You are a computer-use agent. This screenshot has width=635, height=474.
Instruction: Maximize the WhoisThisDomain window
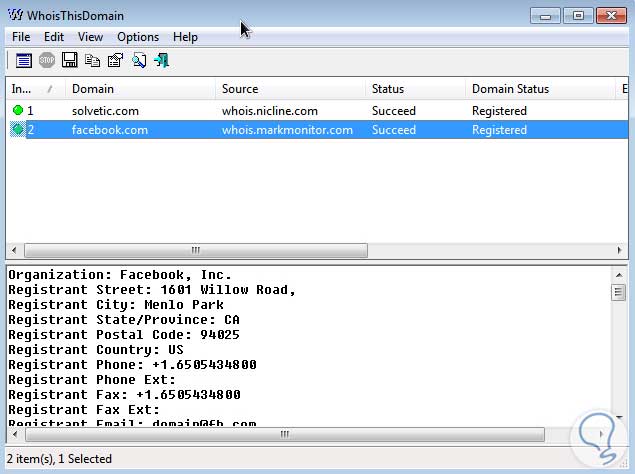coord(578,16)
